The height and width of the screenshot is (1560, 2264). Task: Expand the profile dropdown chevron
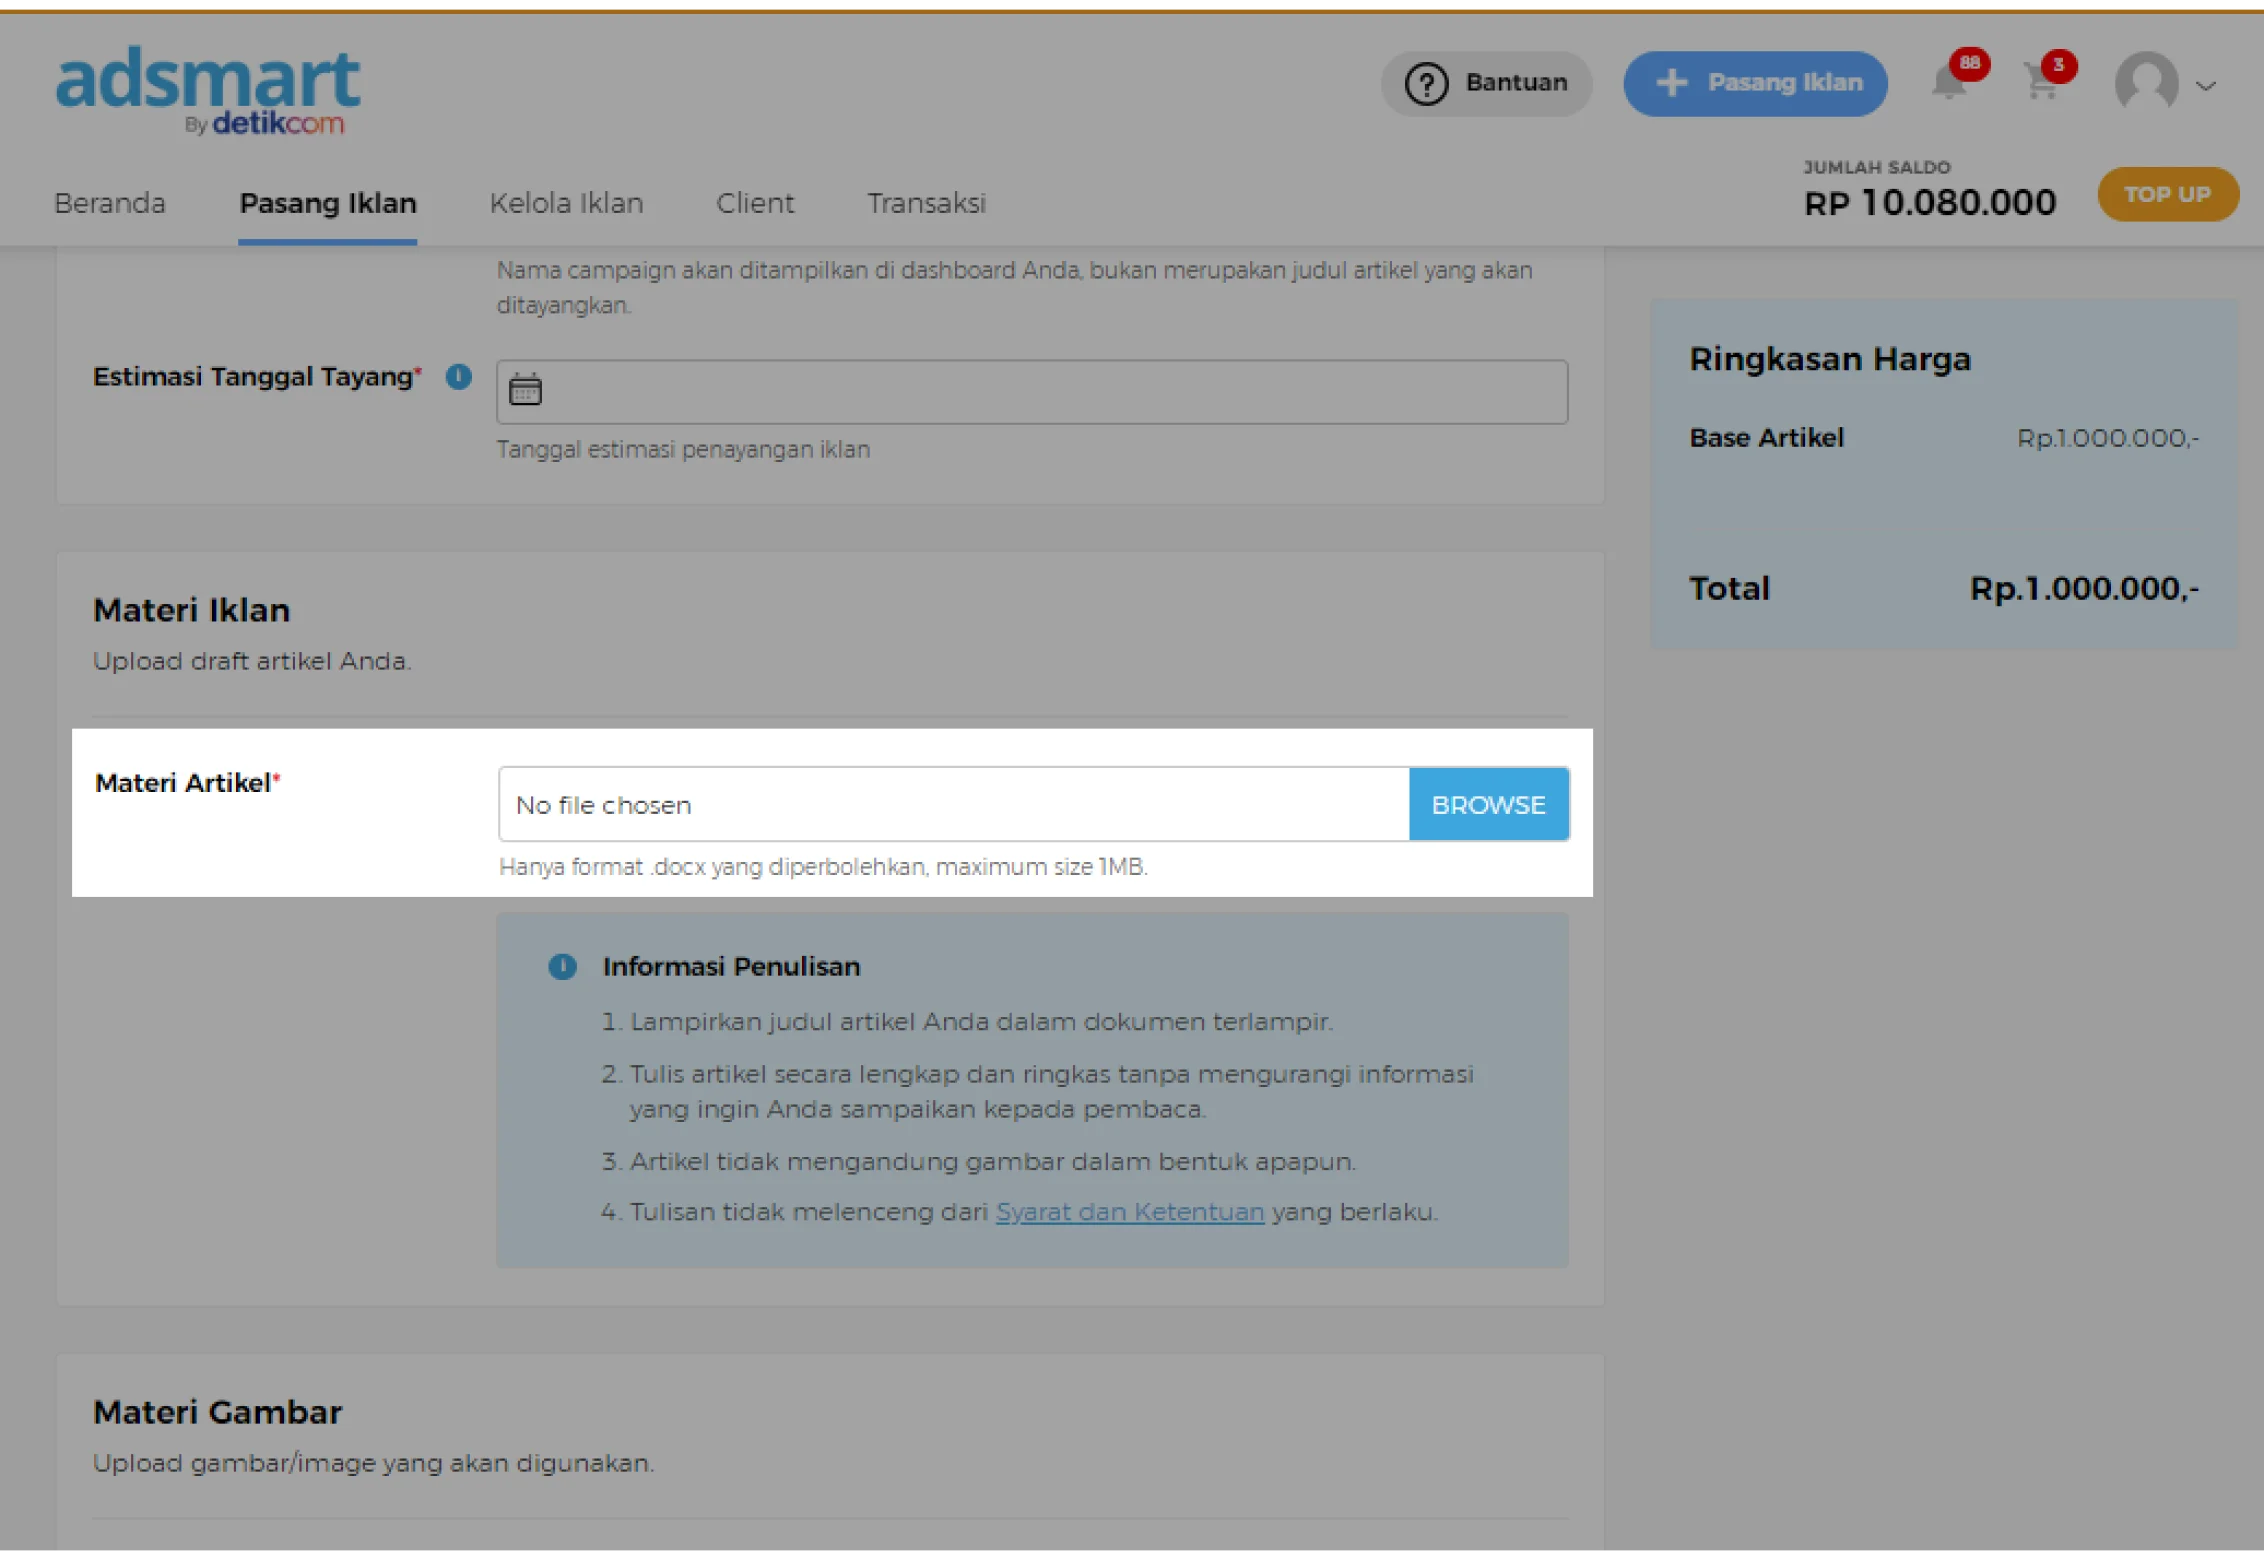pyautogui.click(x=2206, y=86)
